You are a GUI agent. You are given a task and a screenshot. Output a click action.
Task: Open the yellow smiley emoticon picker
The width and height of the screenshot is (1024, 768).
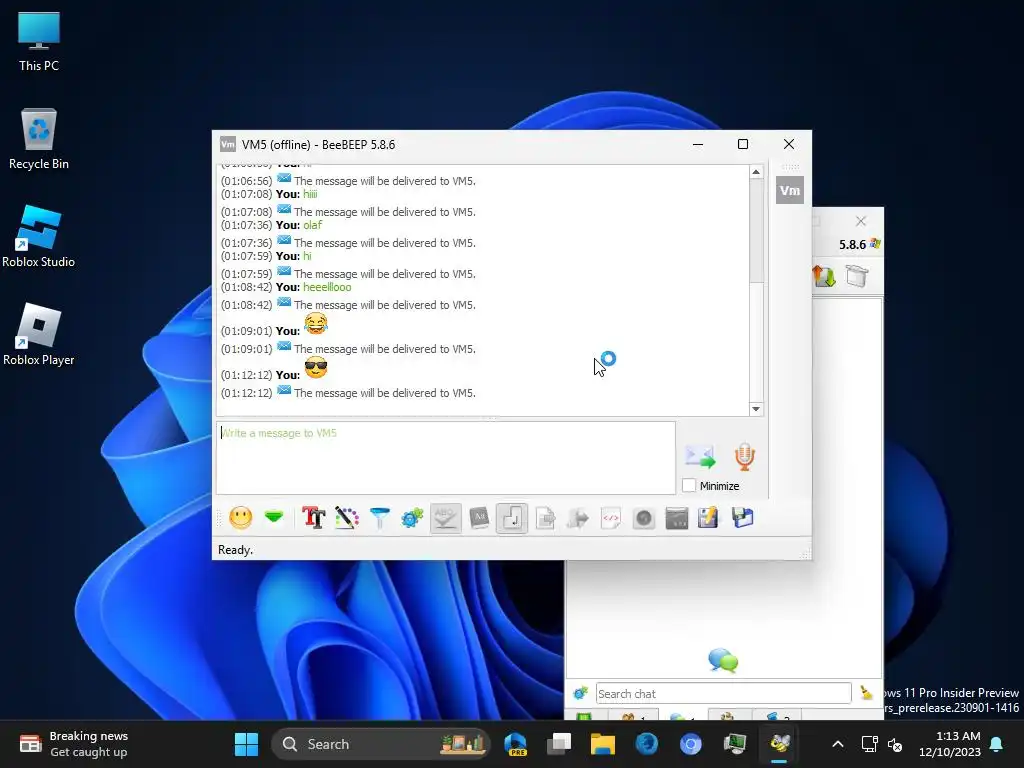point(240,518)
